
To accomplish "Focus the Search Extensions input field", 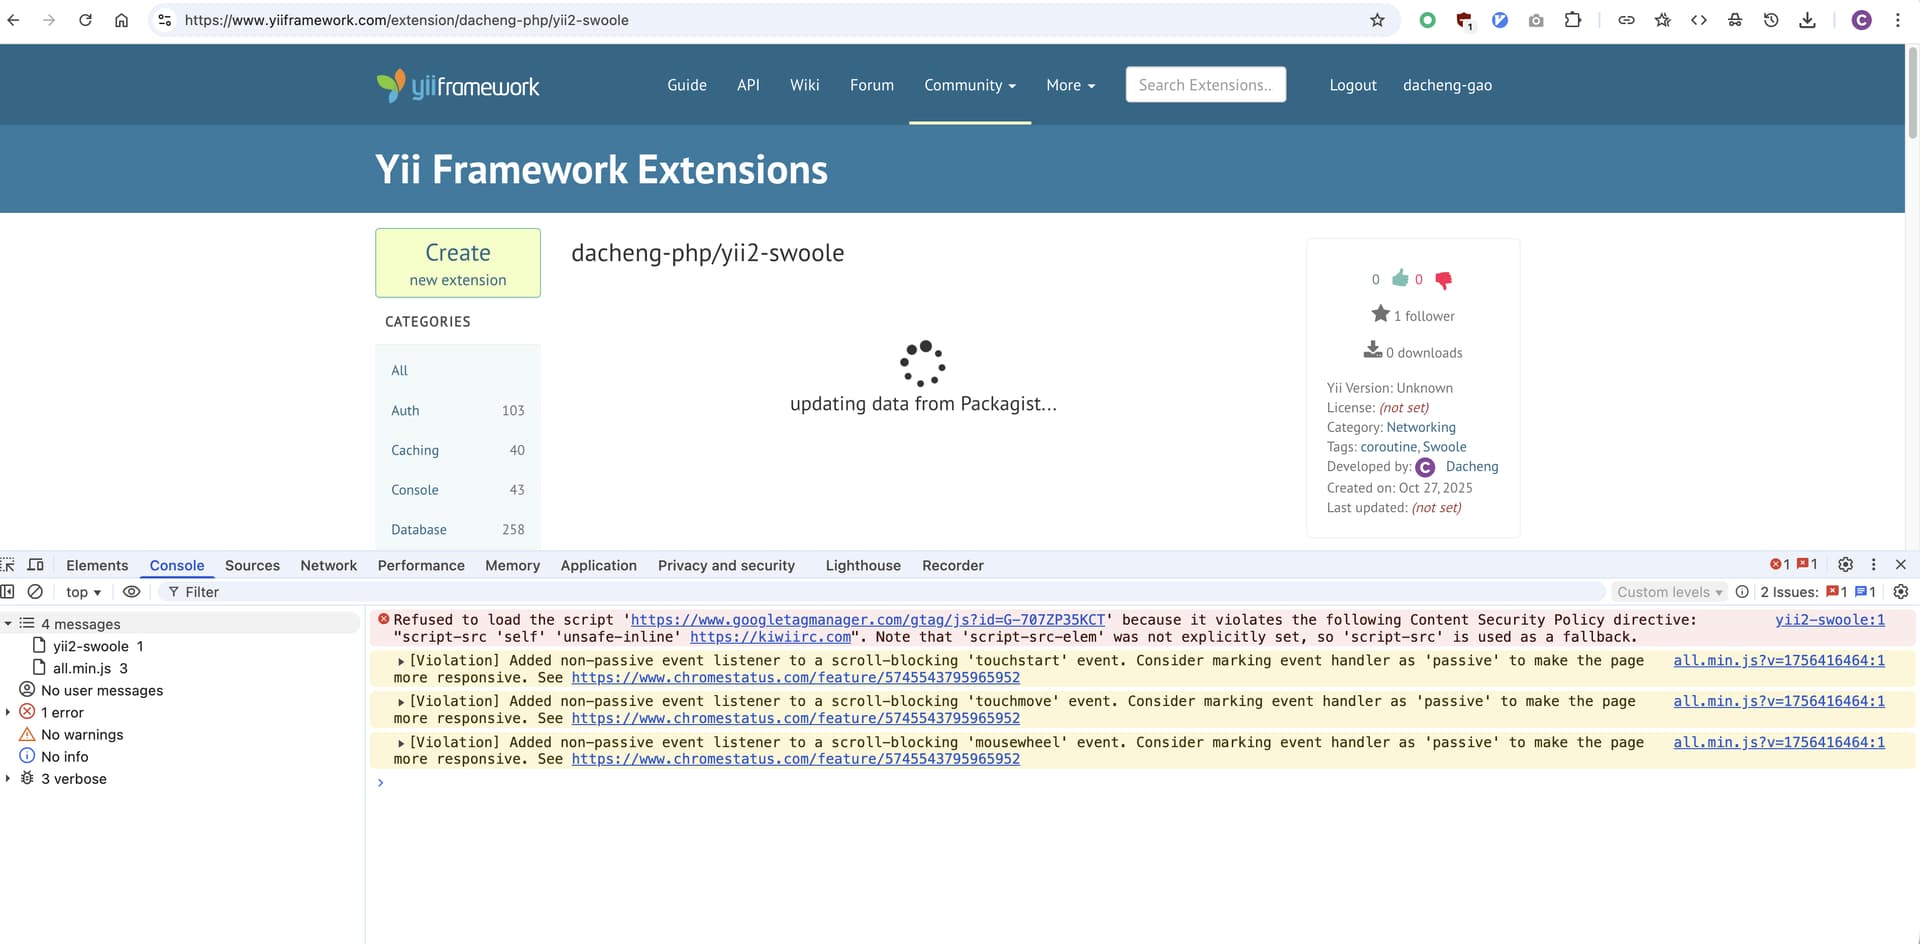I will coord(1205,85).
